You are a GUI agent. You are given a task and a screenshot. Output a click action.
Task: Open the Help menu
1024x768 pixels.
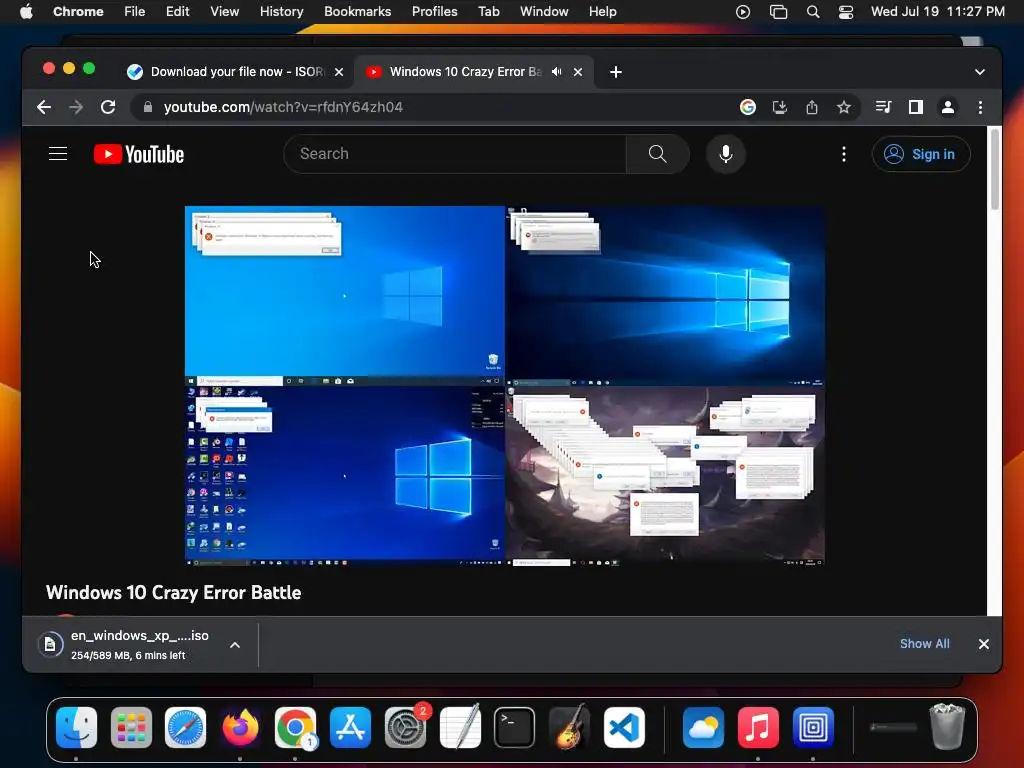(x=602, y=12)
